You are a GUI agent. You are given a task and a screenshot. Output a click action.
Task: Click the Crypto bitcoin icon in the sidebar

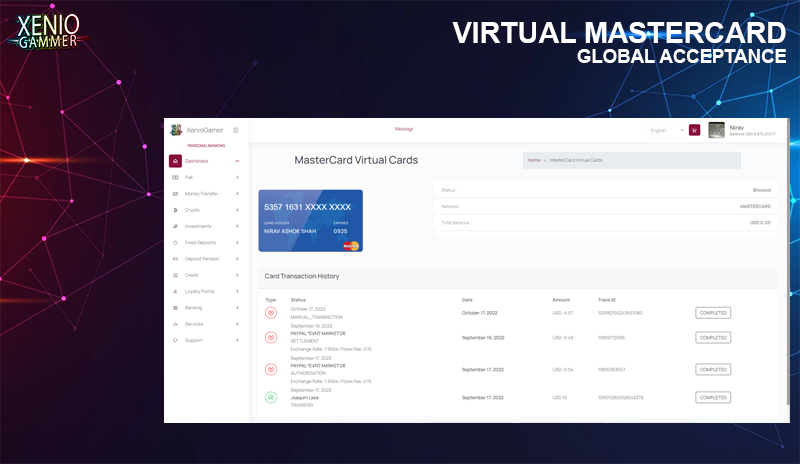point(176,210)
